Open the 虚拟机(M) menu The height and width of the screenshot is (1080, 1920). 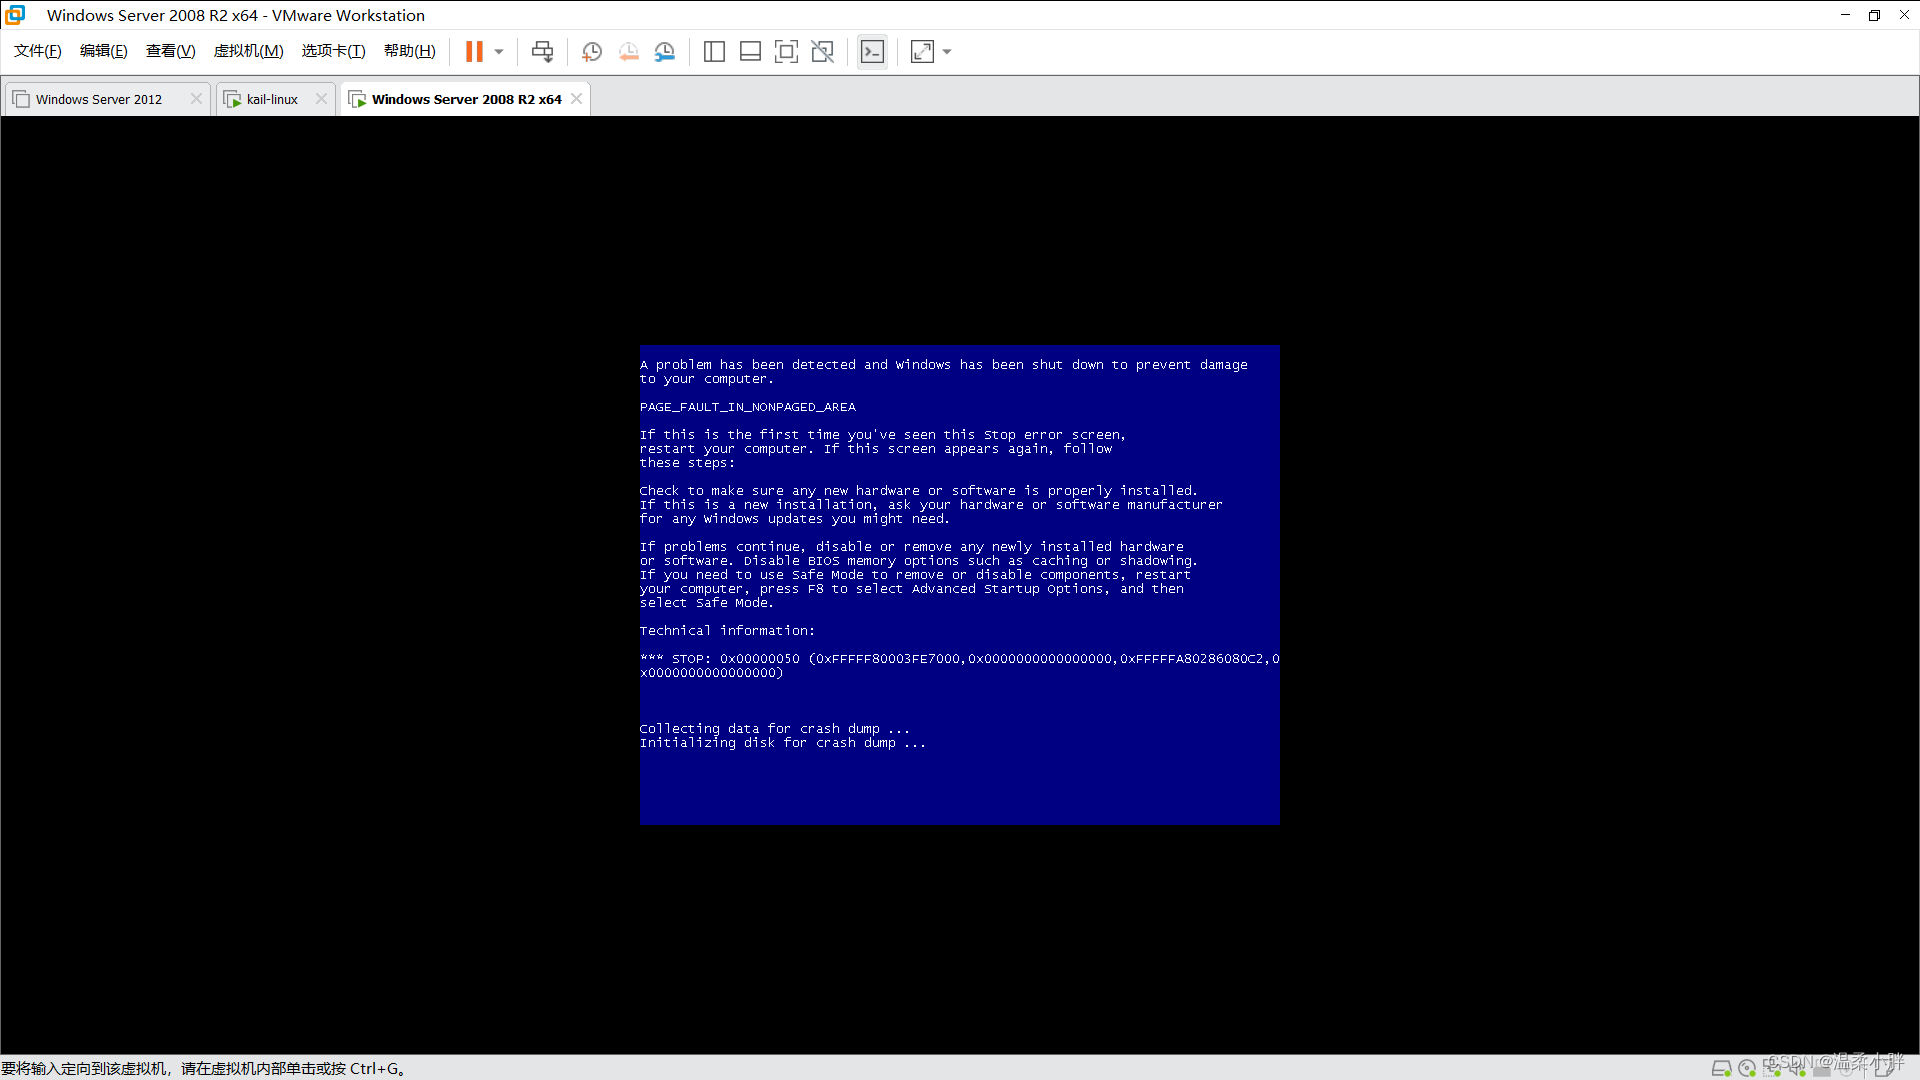(248, 51)
